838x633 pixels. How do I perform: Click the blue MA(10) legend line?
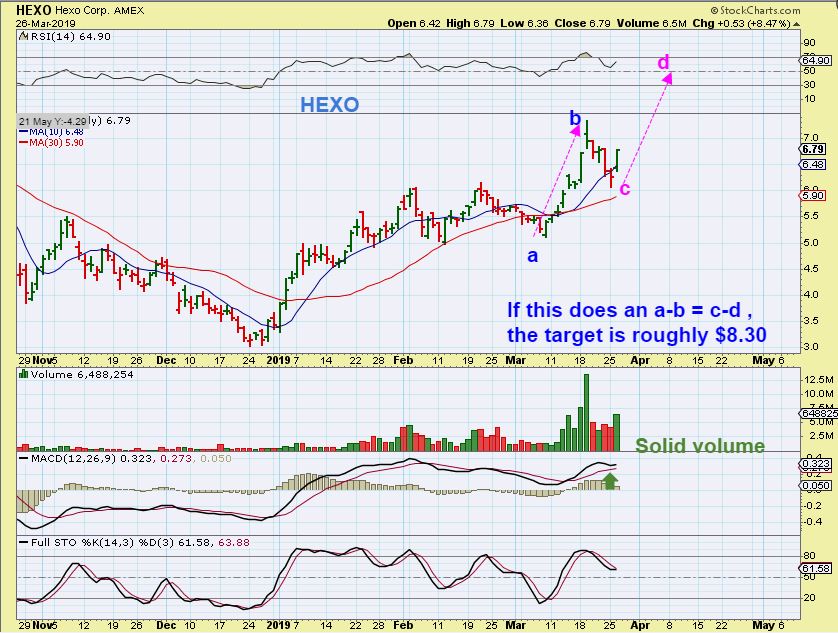[24, 131]
